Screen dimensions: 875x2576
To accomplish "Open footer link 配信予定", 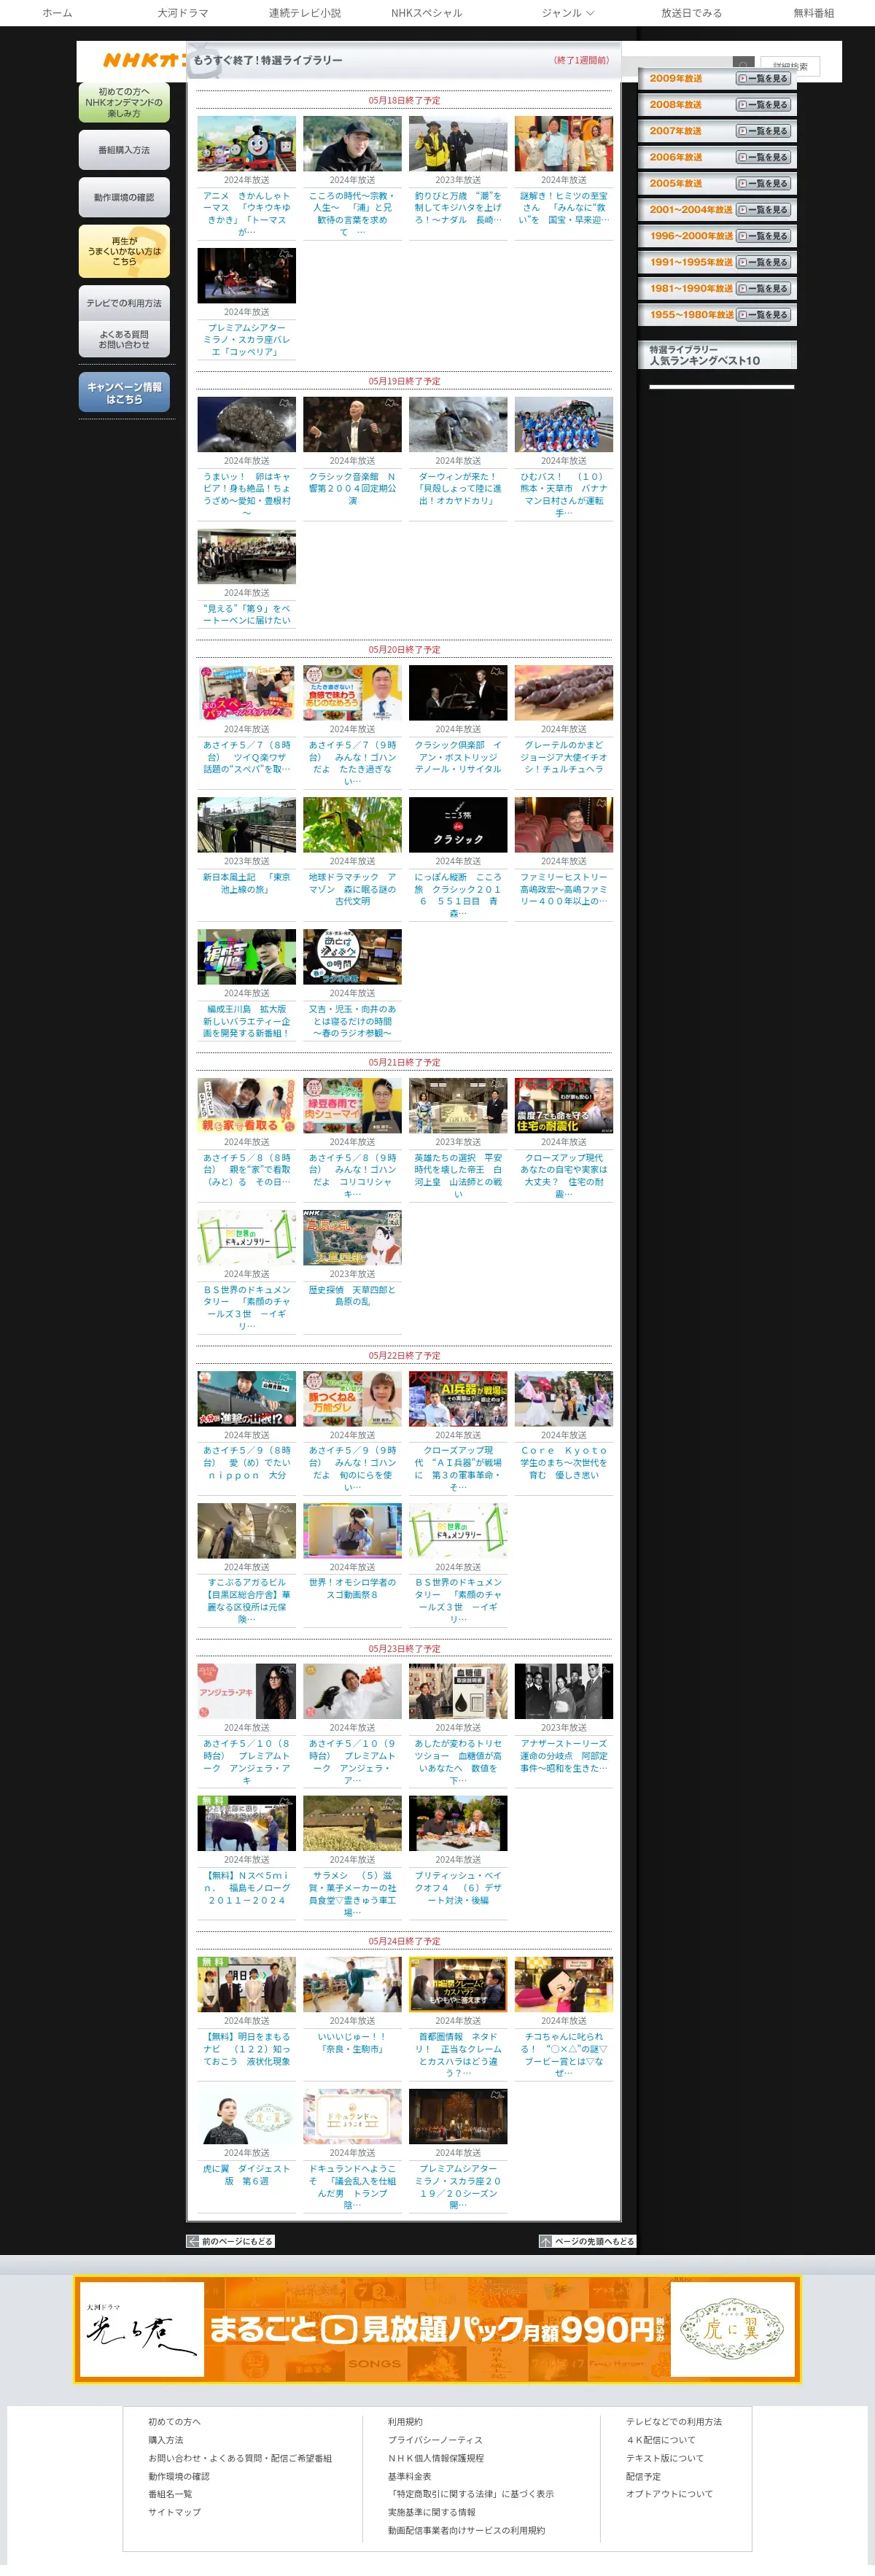I will 643,2476.
